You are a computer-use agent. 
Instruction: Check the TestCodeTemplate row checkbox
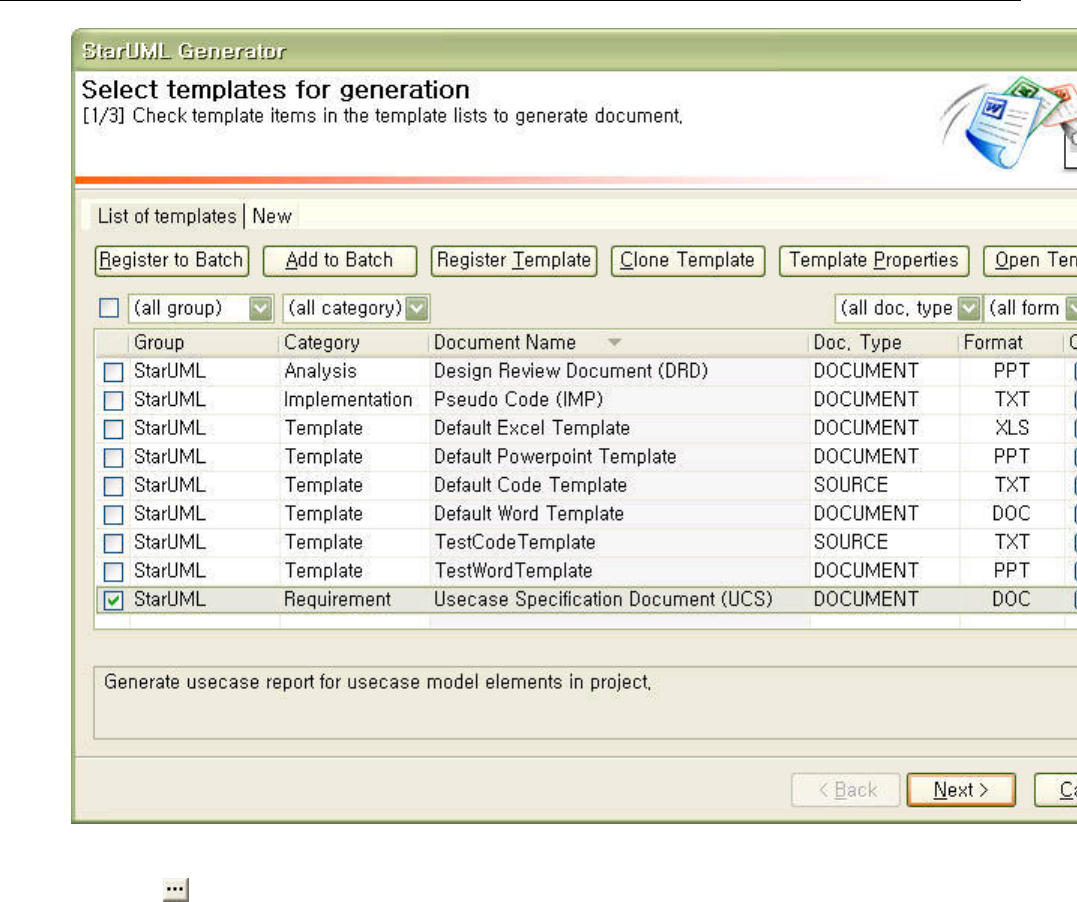click(x=113, y=543)
